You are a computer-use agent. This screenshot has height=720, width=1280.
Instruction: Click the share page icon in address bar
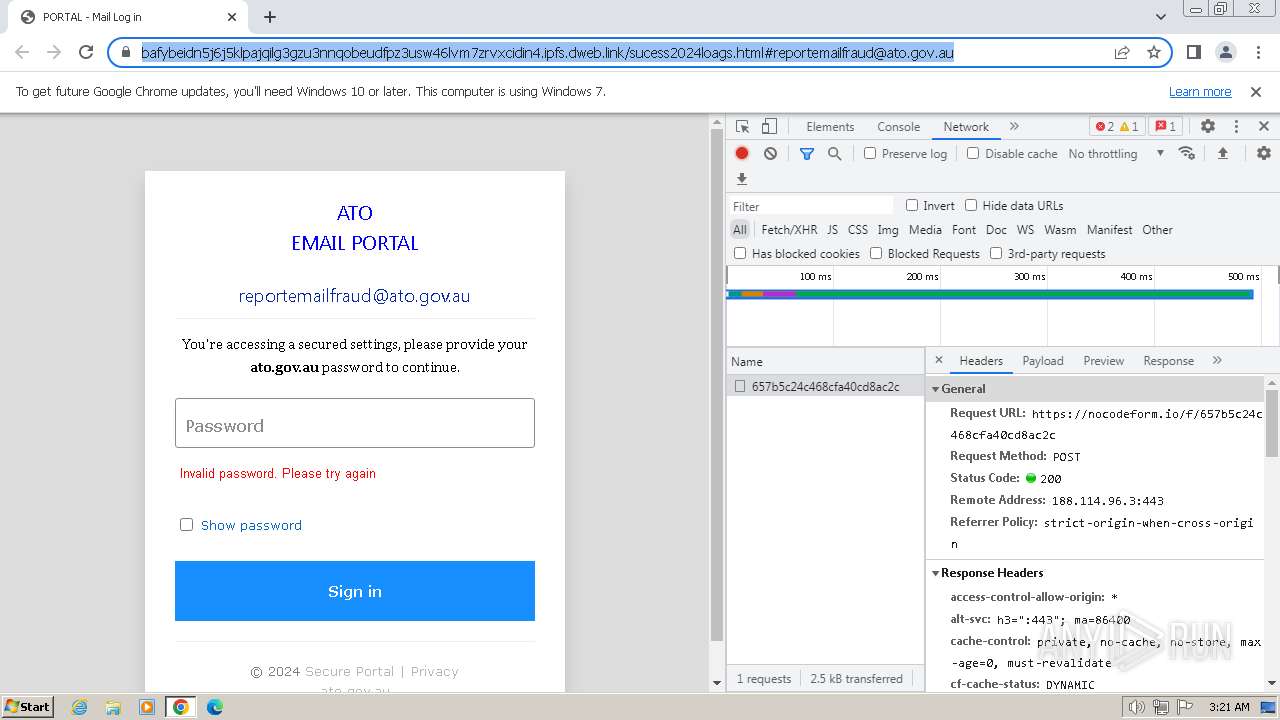click(x=1122, y=53)
